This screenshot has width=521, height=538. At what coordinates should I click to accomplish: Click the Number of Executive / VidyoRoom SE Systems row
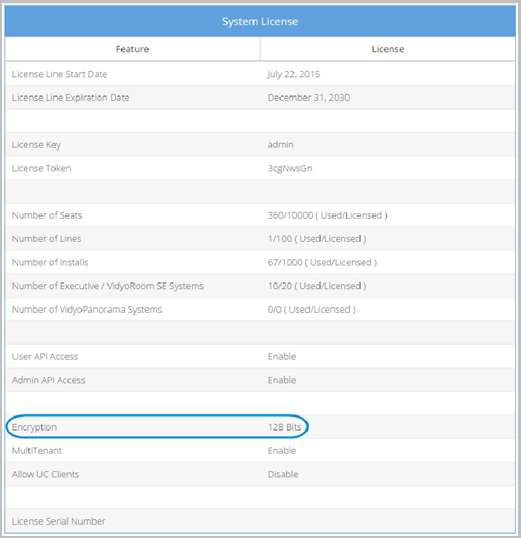click(x=260, y=286)
